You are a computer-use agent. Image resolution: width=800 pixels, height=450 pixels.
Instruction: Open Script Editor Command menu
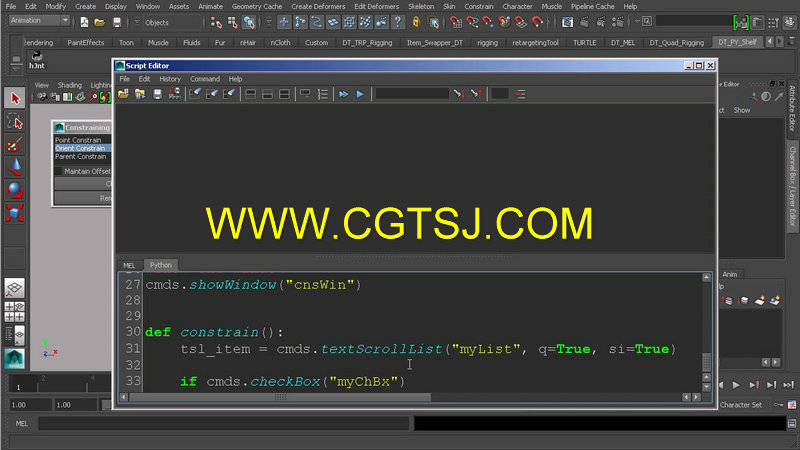coord(205,79)
